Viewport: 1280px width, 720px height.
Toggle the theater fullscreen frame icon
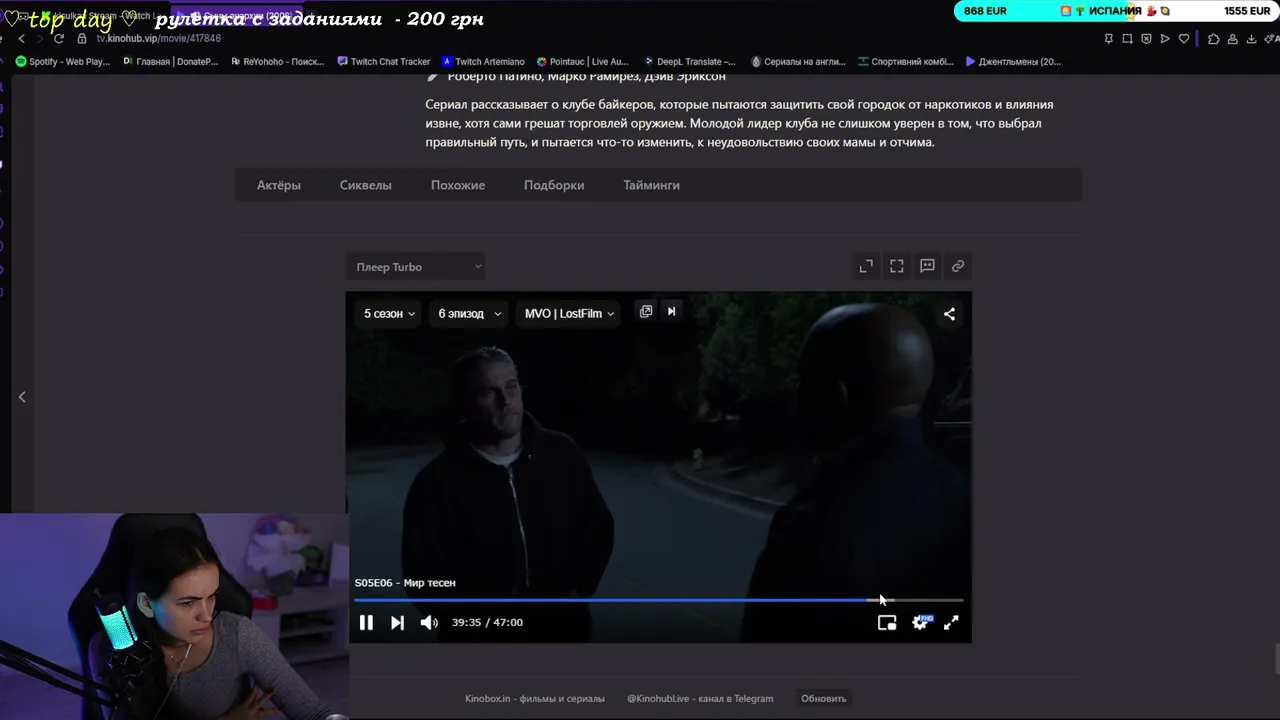click(897, 266)
